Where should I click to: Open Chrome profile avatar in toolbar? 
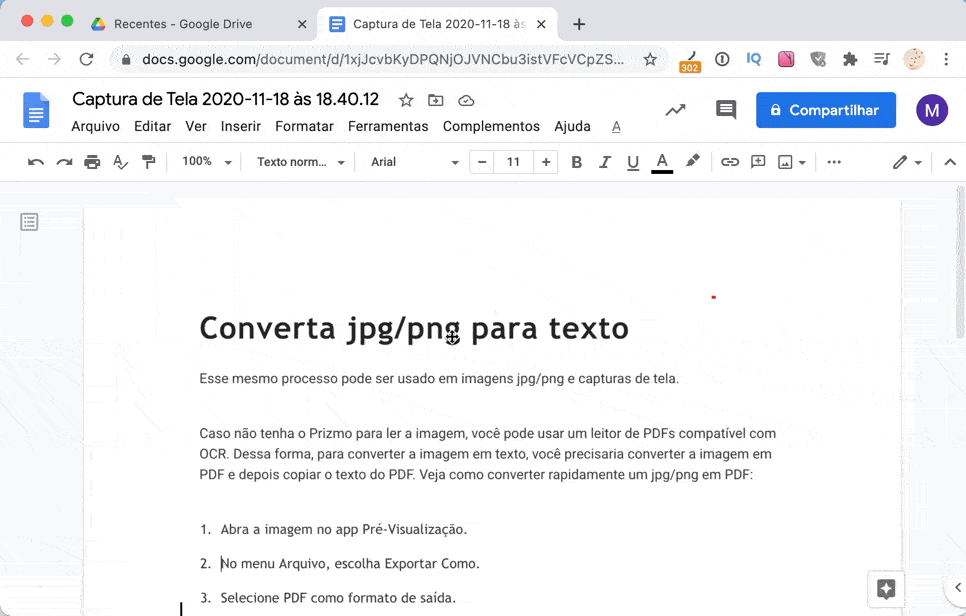(x=914, y=59)
